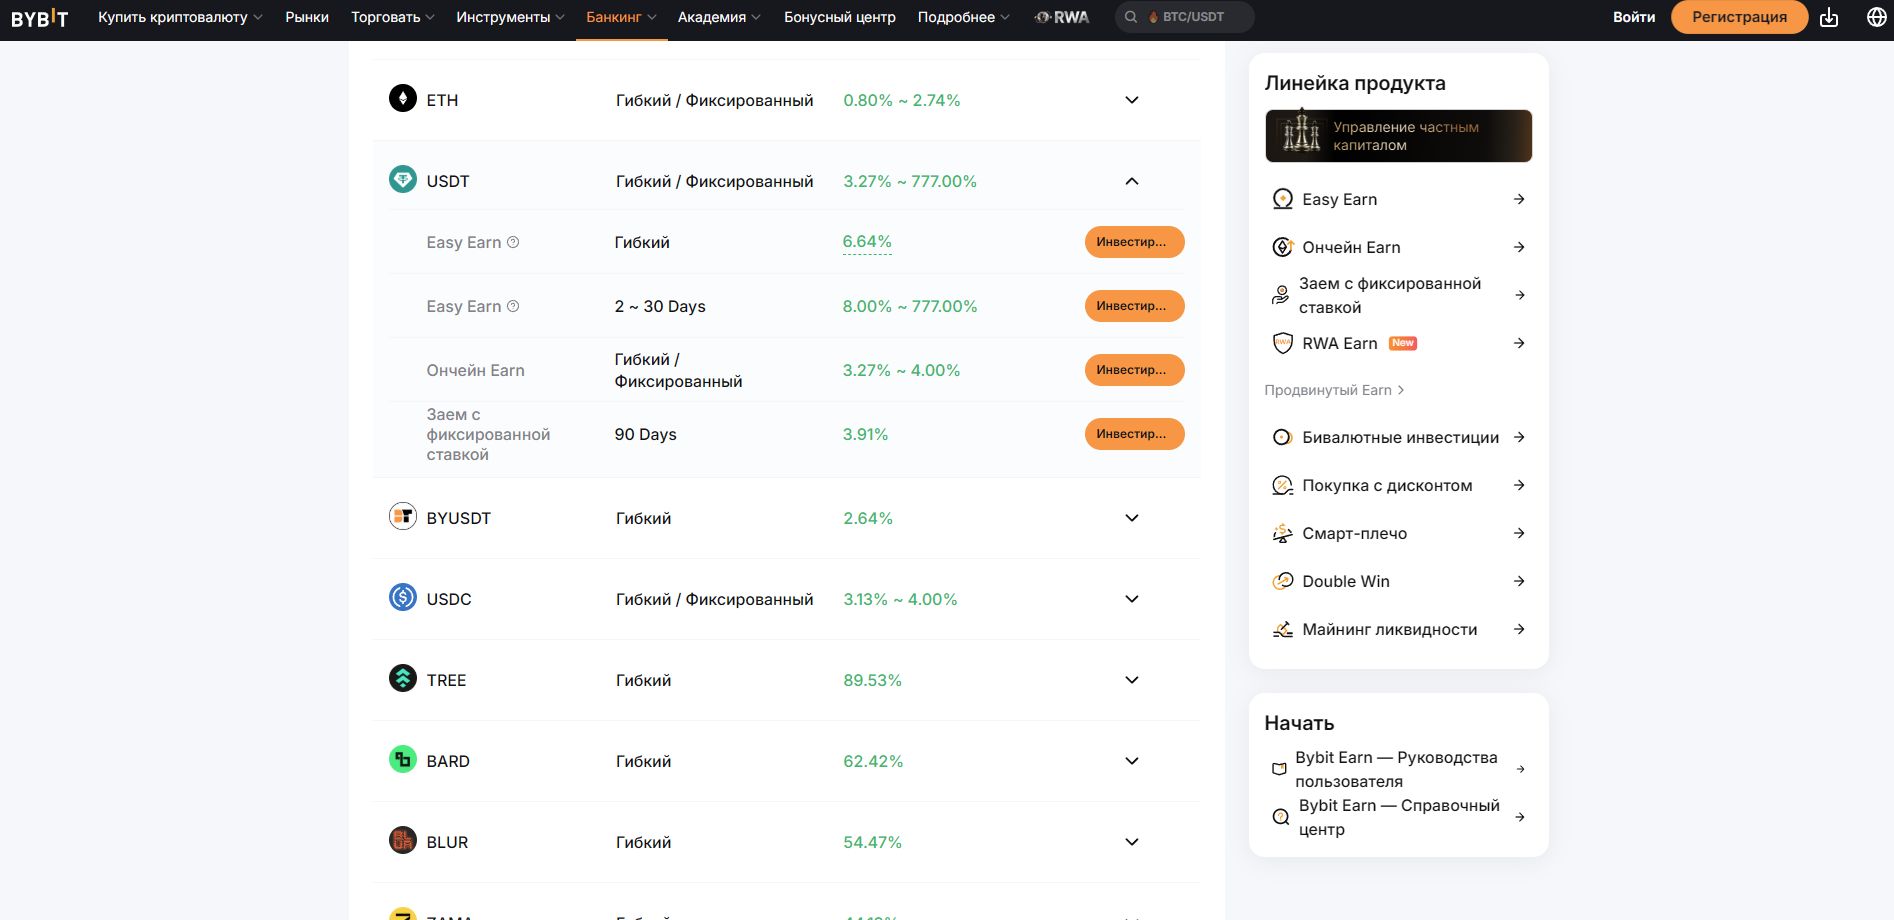
Task: Click the 6.64% APR value
Action: tap(867, 242)
